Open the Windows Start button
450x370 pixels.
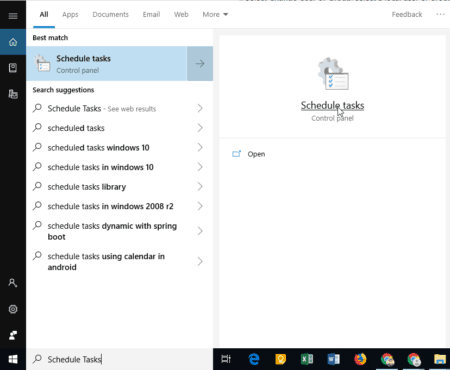(13, 359)
